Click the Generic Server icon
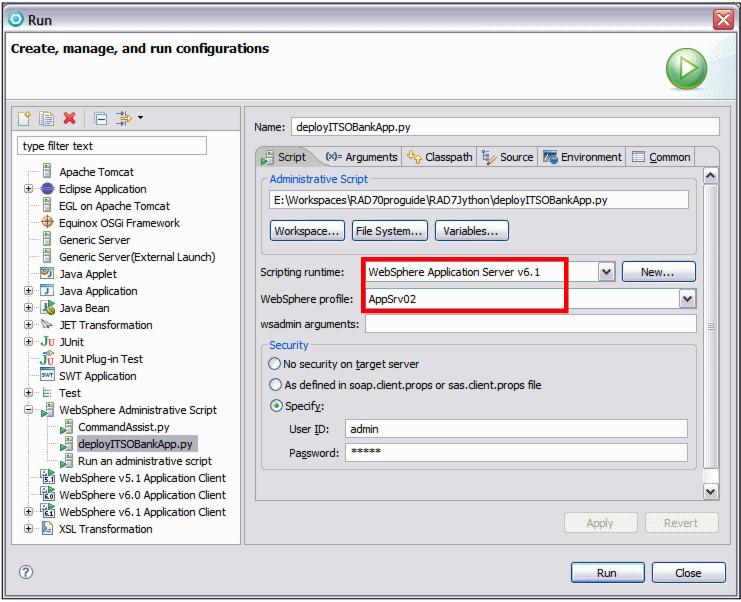741x602 pixels. [47, 239]
